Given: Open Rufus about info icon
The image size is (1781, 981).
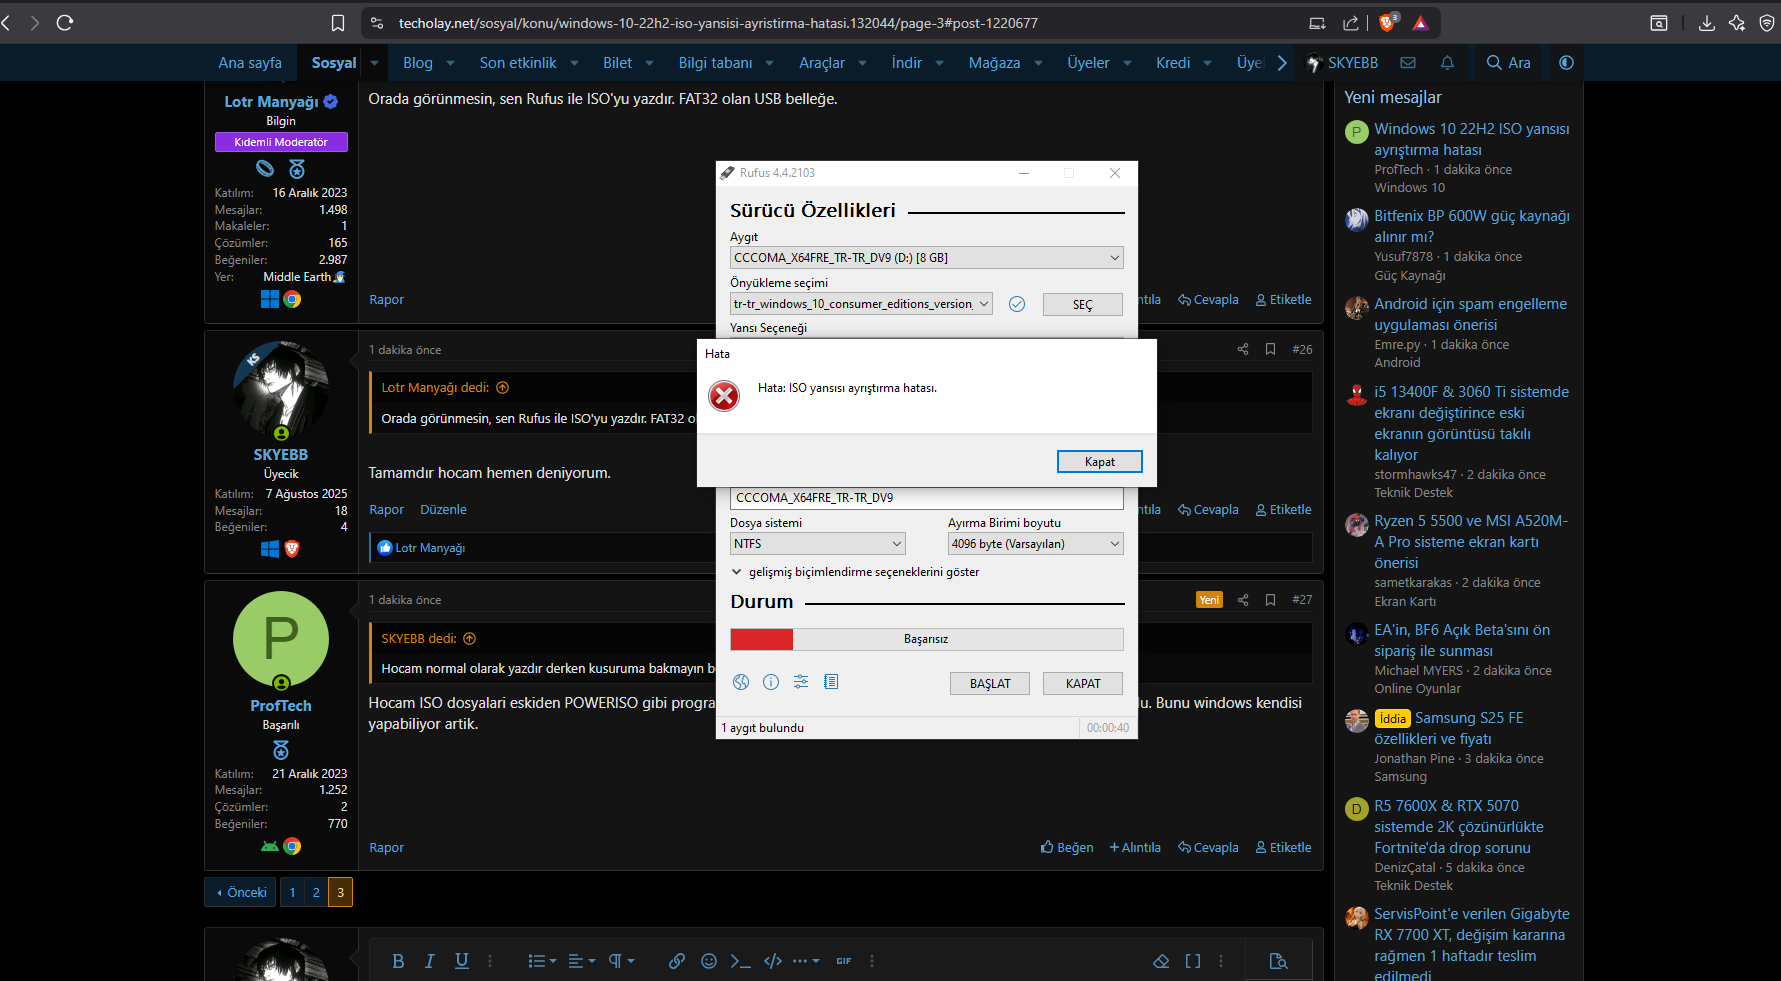Looking at the screenshot, I should coord(771,682).
